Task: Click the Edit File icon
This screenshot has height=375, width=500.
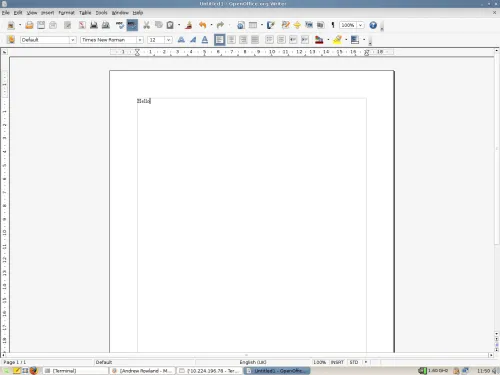Action: pyautogui.click(x=68, y=25)
